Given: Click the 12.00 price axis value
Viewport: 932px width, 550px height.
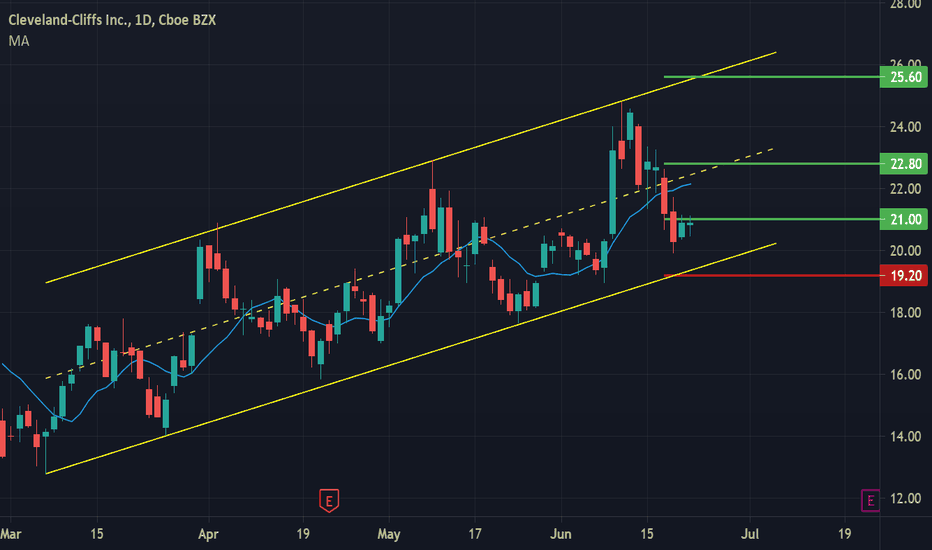Looking at the screenshot, I should tap(905, 498).
